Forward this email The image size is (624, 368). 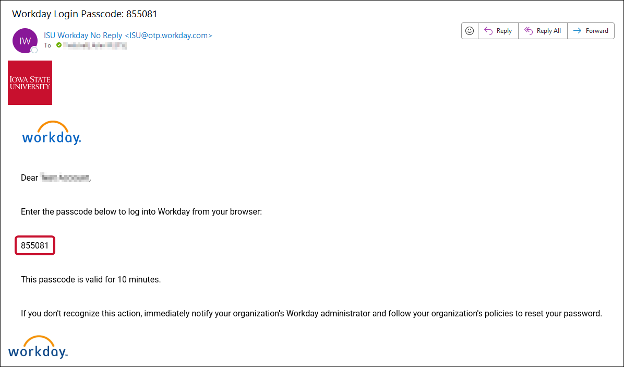point(591,31)
